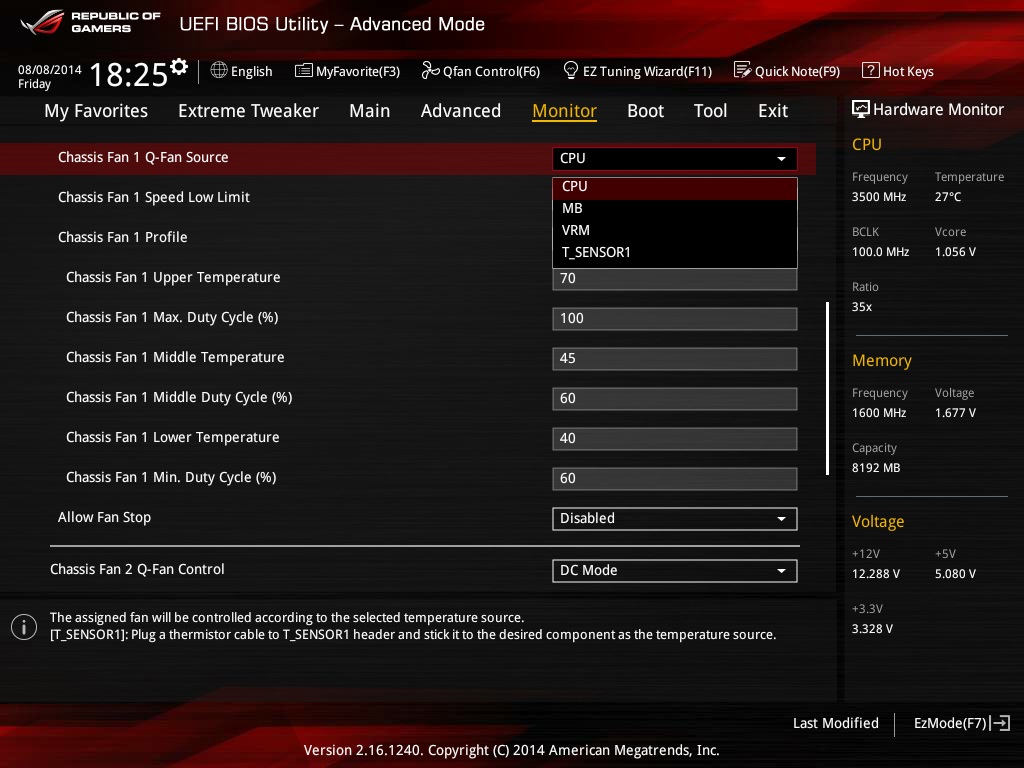The height and width of the screenshot is (768, 1024).
Task: Click the 5.080 V reading
Action: [x=955, y=574]
